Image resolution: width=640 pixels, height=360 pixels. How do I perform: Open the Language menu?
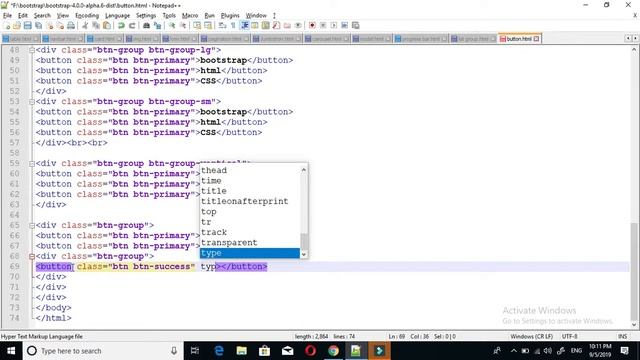coord(117,16)
